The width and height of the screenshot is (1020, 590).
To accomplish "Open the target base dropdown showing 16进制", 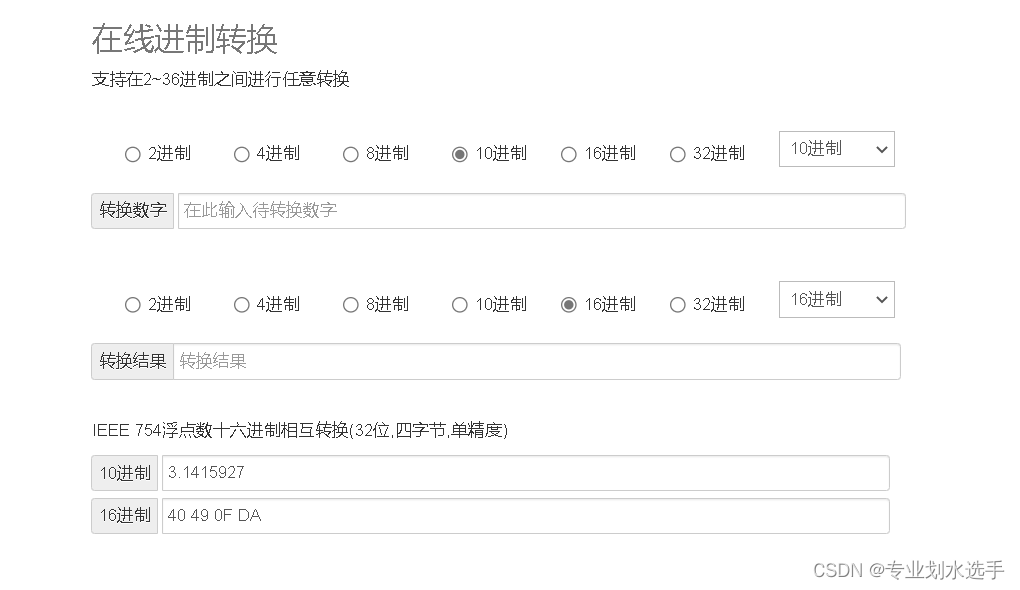I will click(837, 299).
